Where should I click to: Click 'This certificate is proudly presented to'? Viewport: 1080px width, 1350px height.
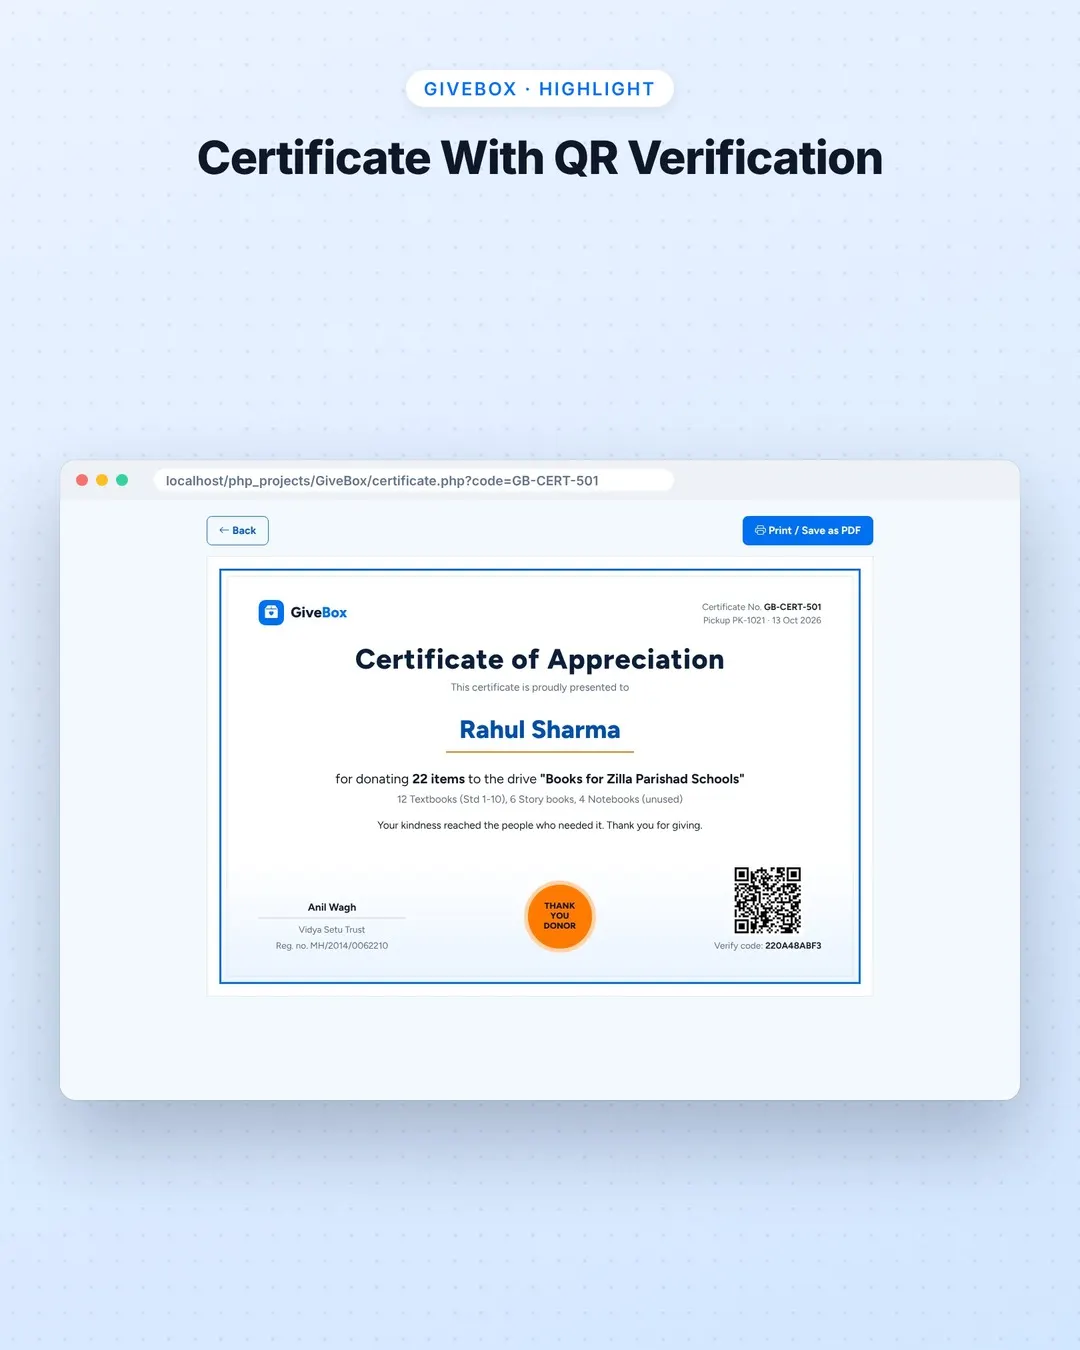(x=540, y=688)
